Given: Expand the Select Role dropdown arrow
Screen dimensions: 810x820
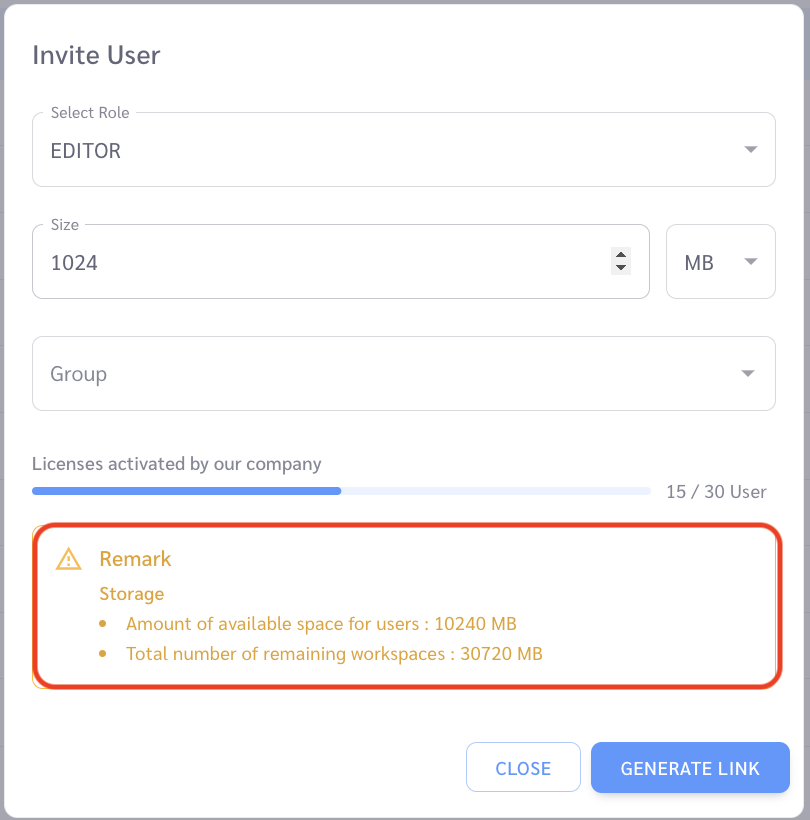Looking at the screenshot, I should click(x=751, y=150).
